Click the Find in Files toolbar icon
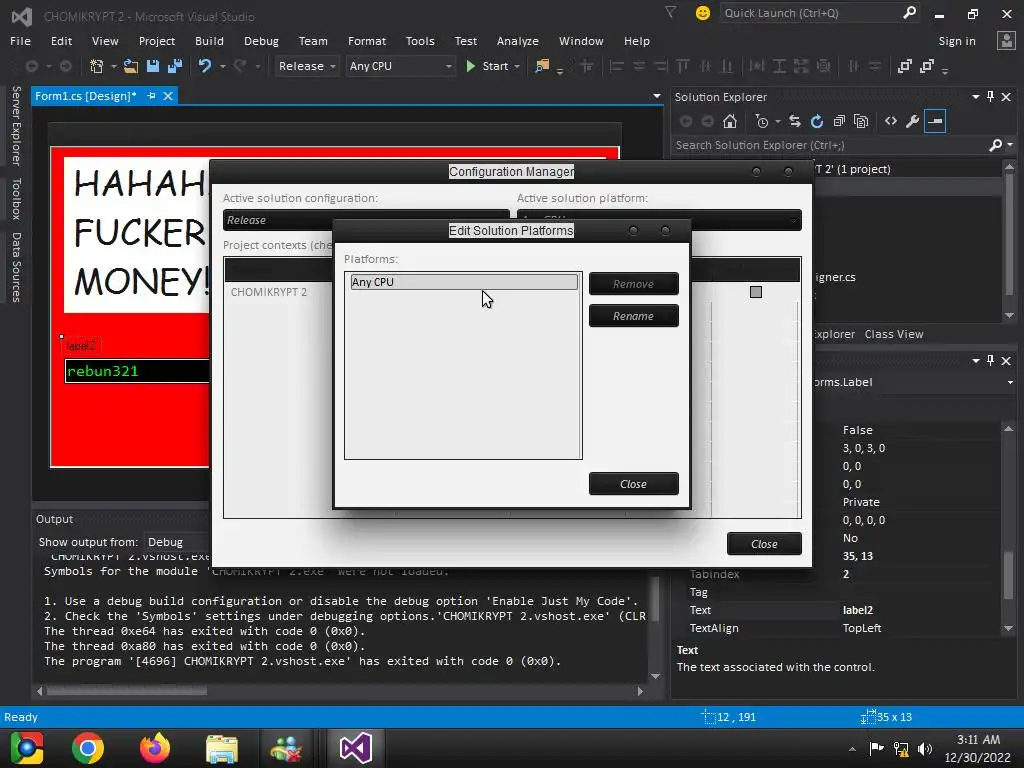 pos(542,66)
